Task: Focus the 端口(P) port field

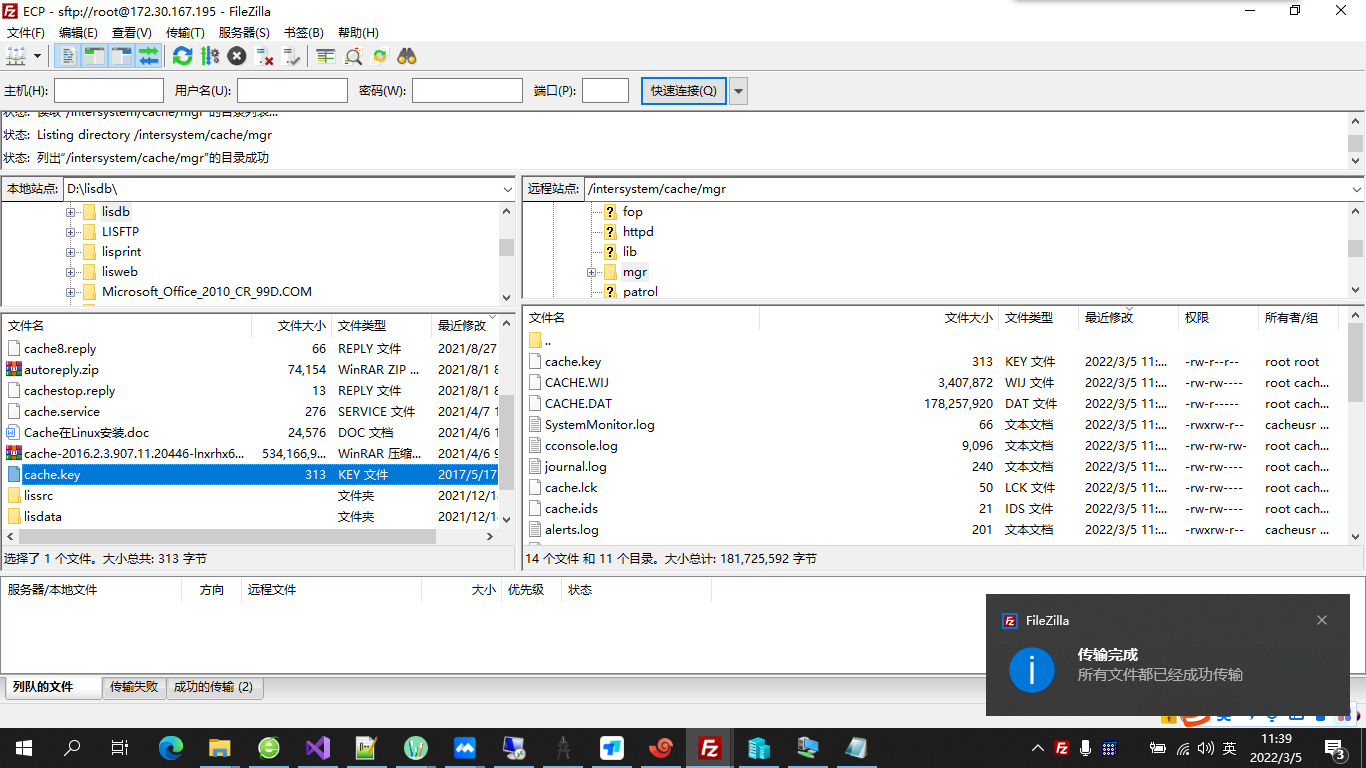Action: [x=605, y=91]
